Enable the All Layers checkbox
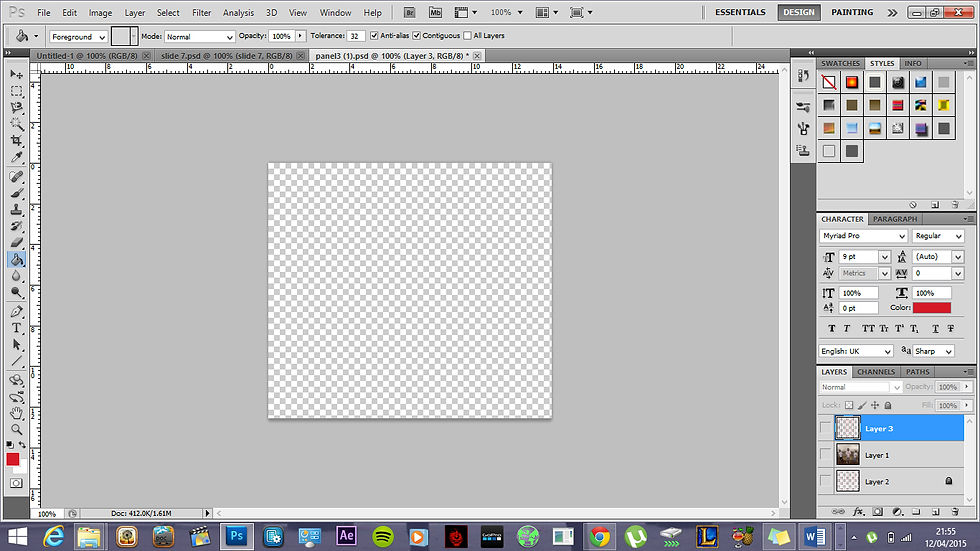The image size is (980, 551). point(467,36)
